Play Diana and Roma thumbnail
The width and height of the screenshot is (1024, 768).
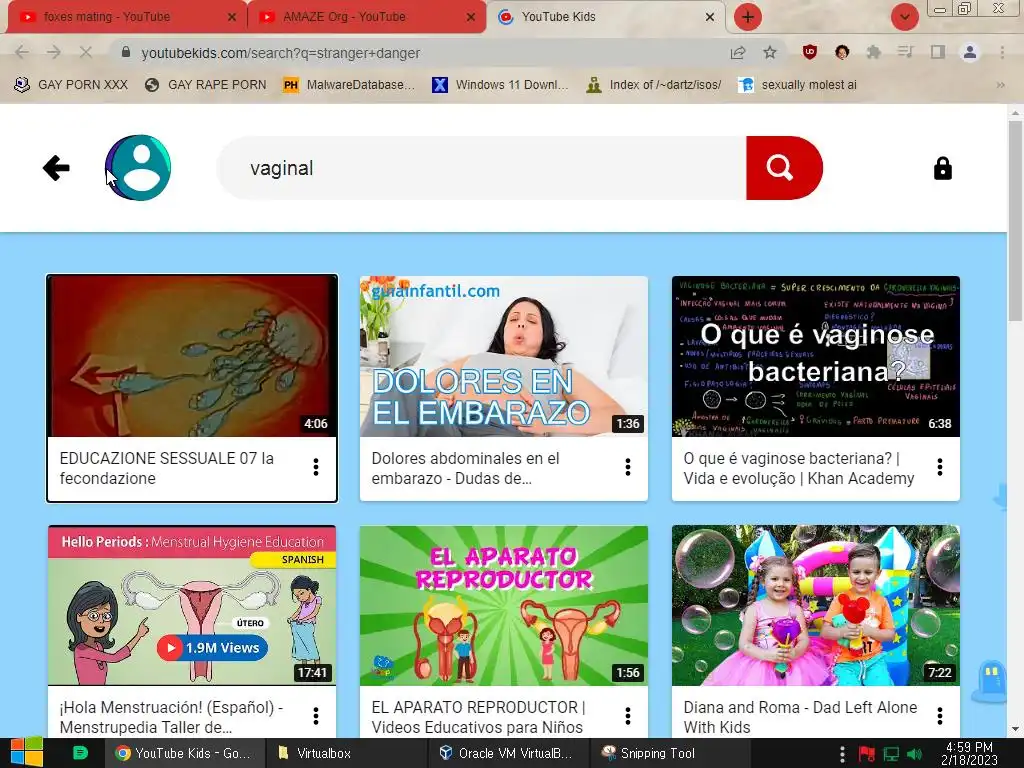pos(816,605)
